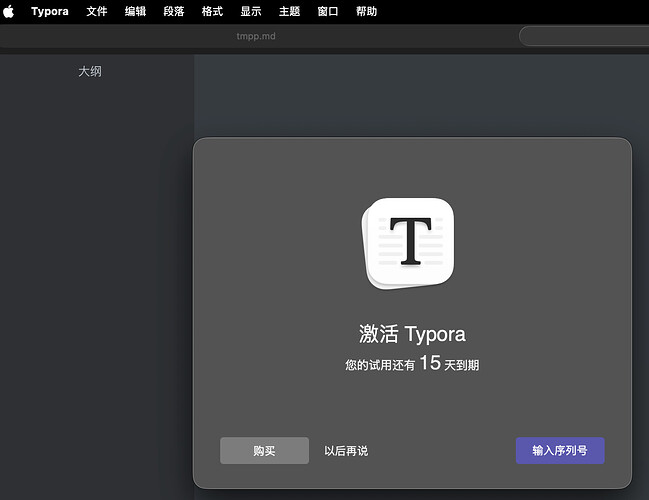Open the 文件 menu

tap(97, 11)
